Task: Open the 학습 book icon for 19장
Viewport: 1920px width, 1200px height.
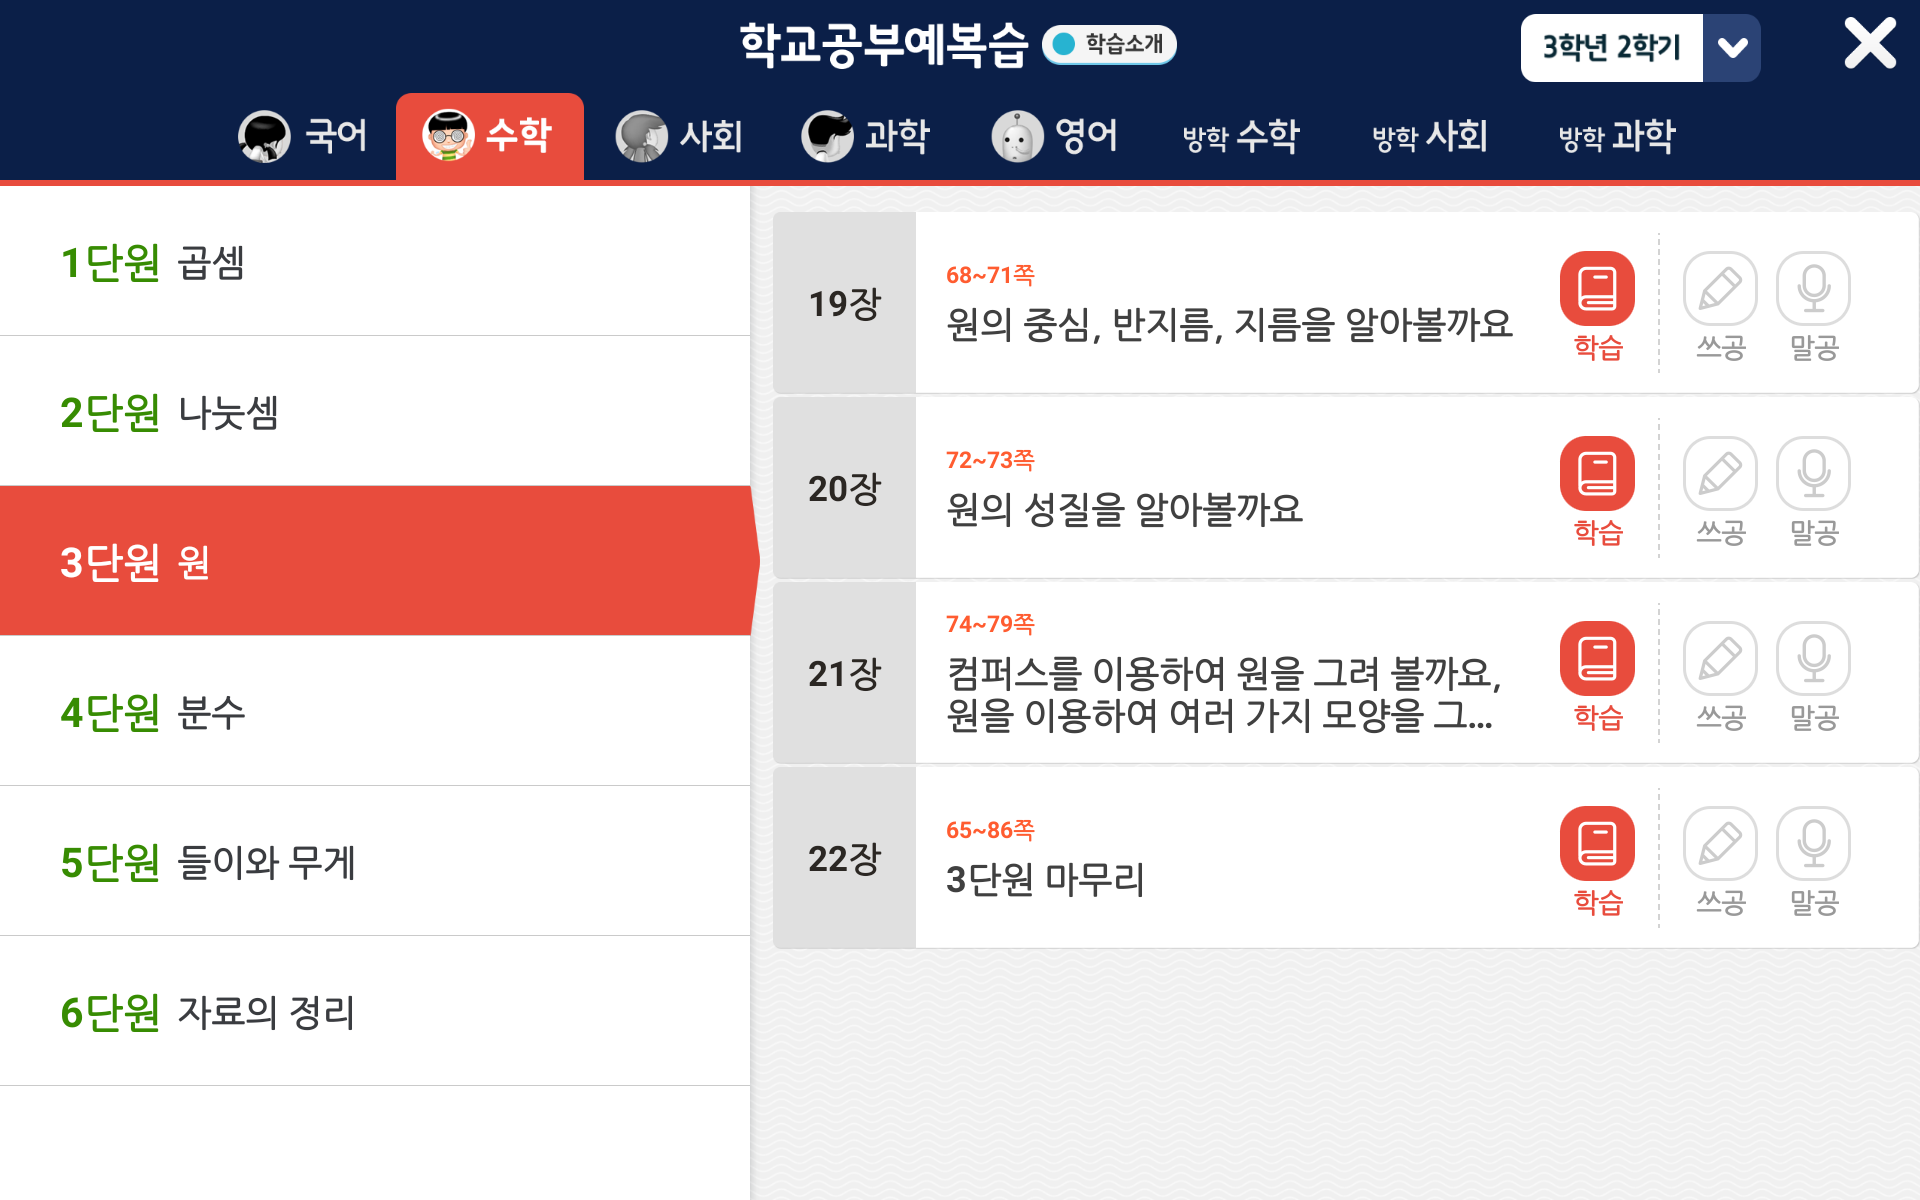Action: pos(1597,289)
